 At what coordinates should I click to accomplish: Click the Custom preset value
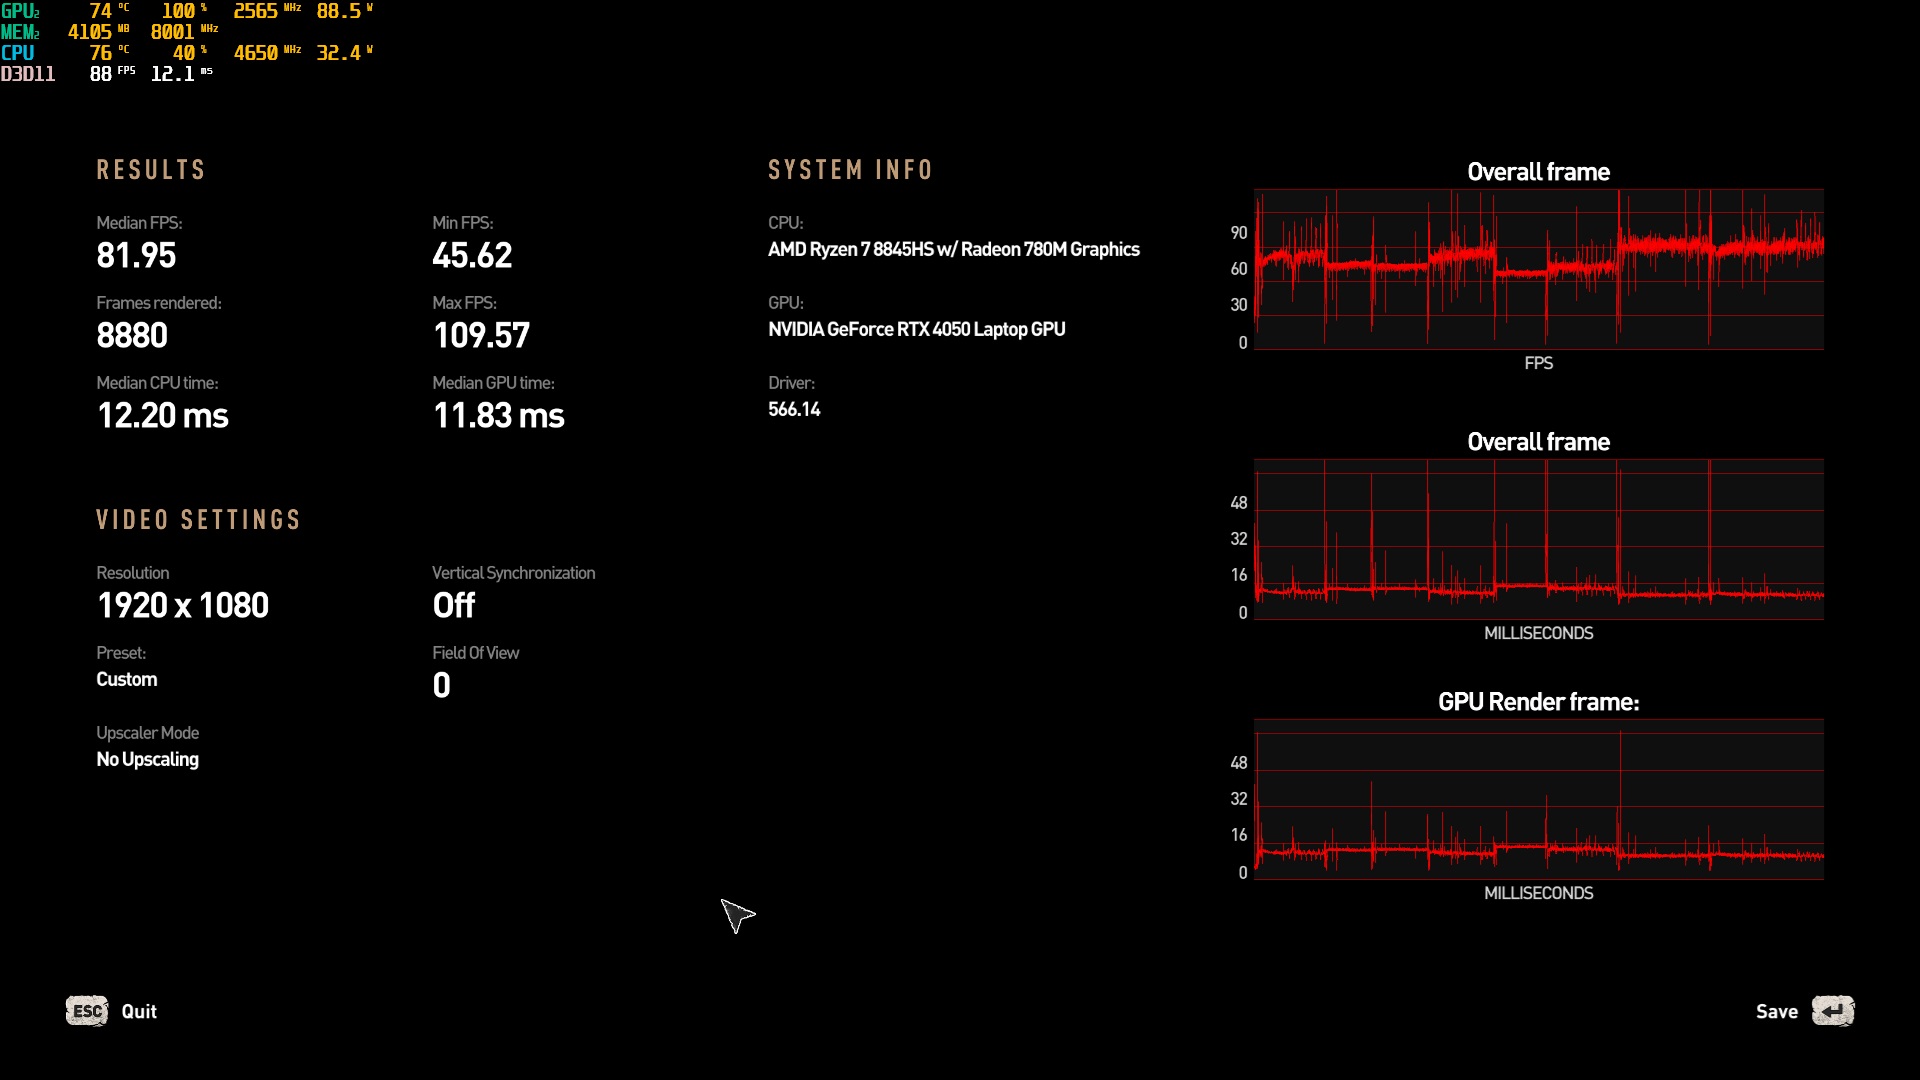pyautogui.click(x=127, y=680)
